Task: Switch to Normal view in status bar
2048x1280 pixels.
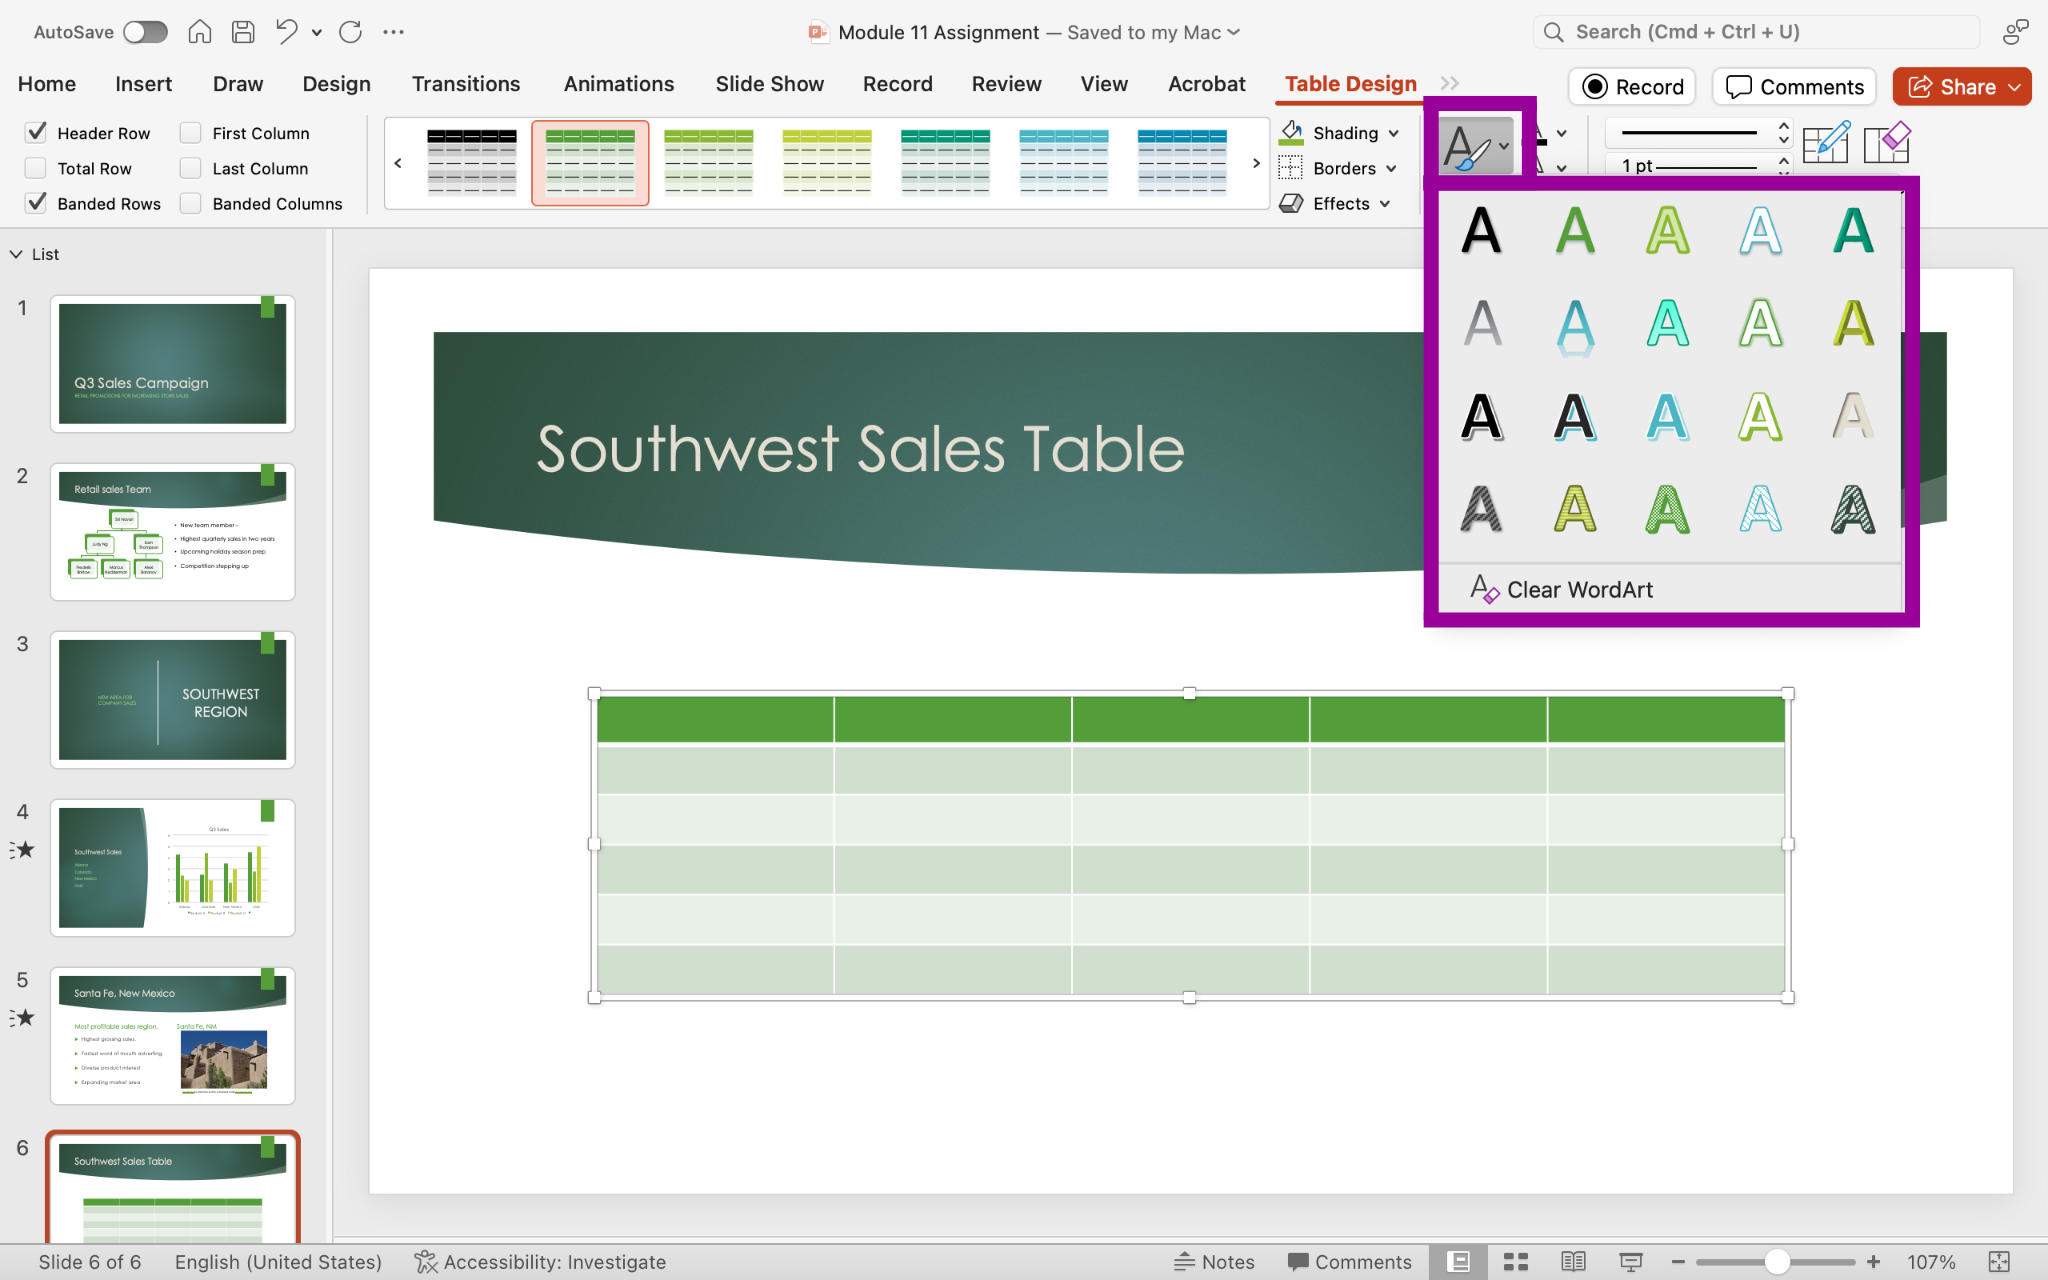Action: [x=1458, y=1262]
